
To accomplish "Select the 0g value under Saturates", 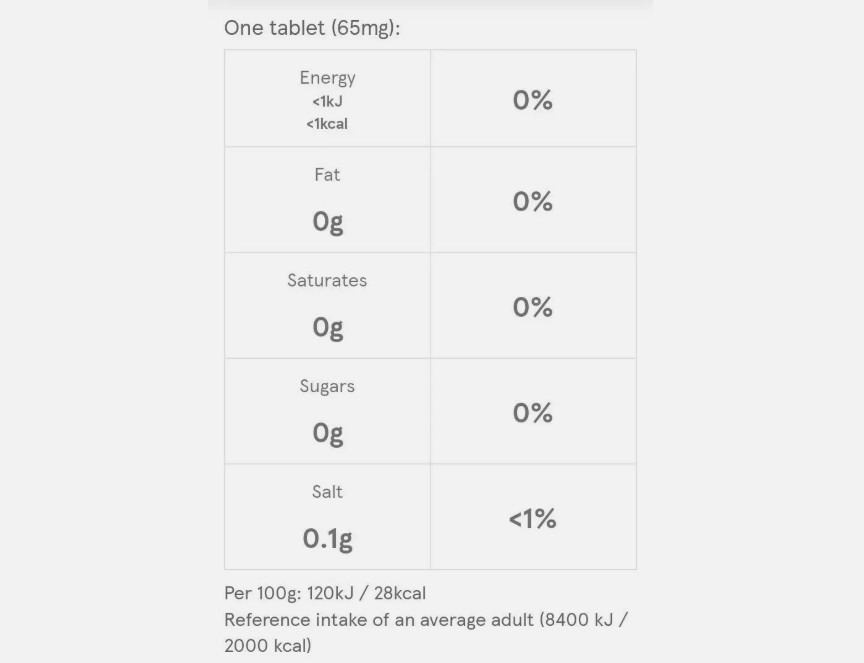I will tap(327, 327).
